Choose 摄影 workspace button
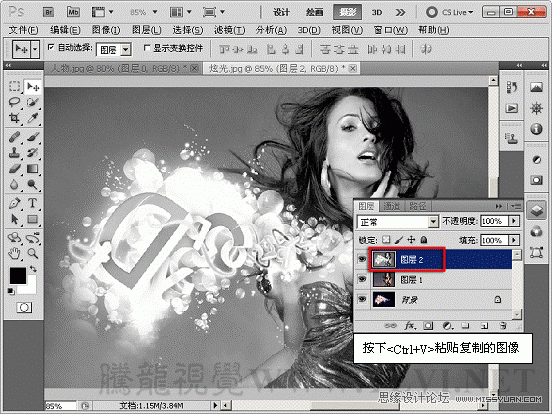552x414 pixels. 347,12
